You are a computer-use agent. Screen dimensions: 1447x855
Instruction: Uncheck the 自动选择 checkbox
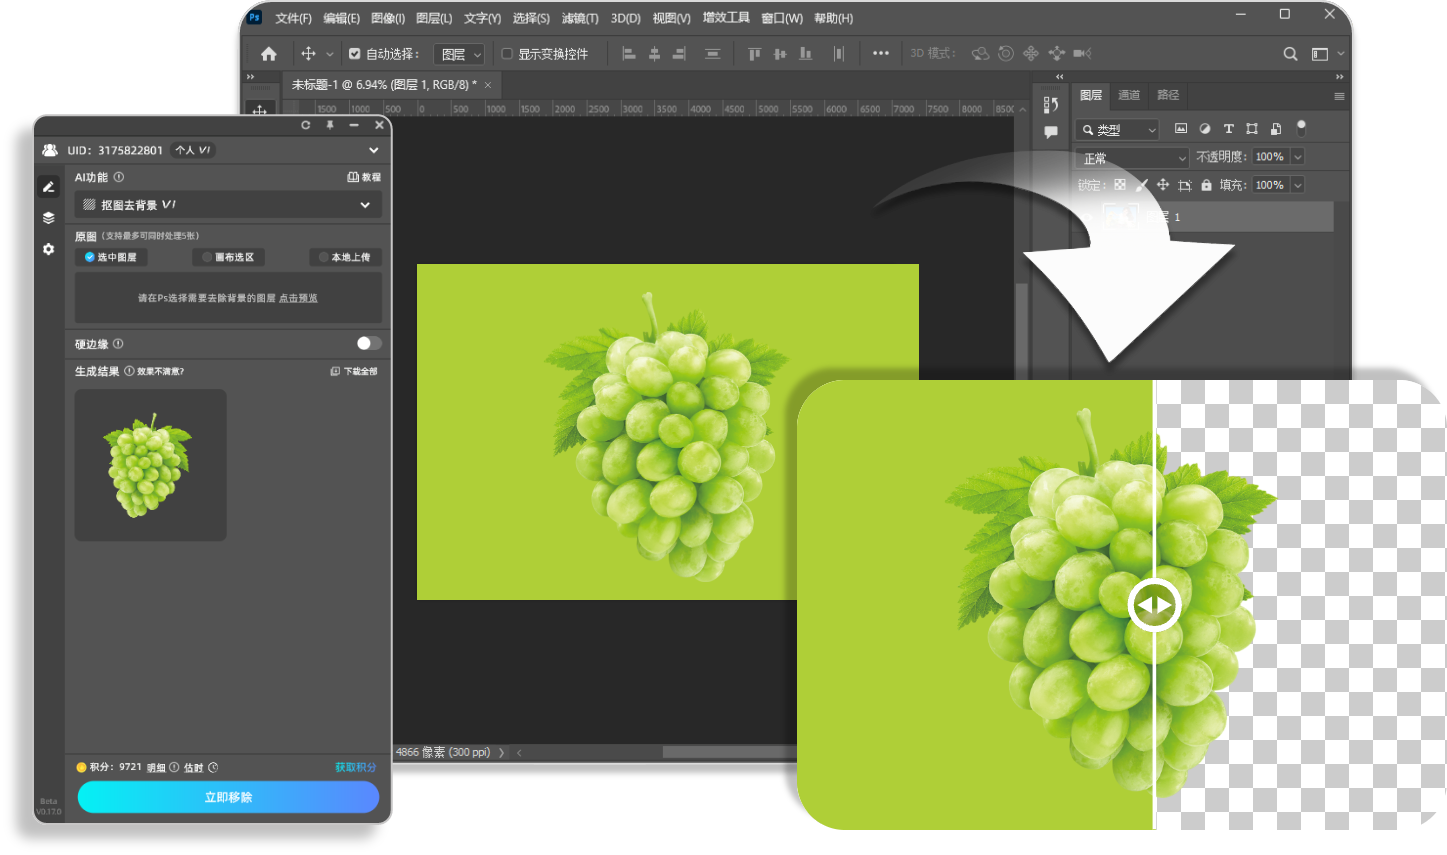(x=355, y=54)
